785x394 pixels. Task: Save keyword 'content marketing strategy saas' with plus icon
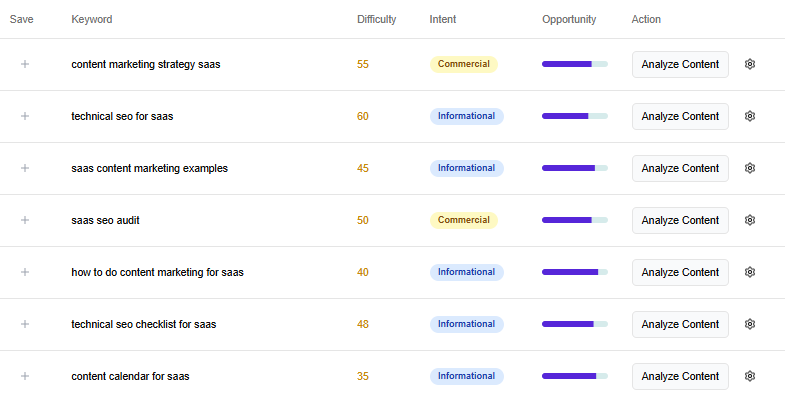25,64
